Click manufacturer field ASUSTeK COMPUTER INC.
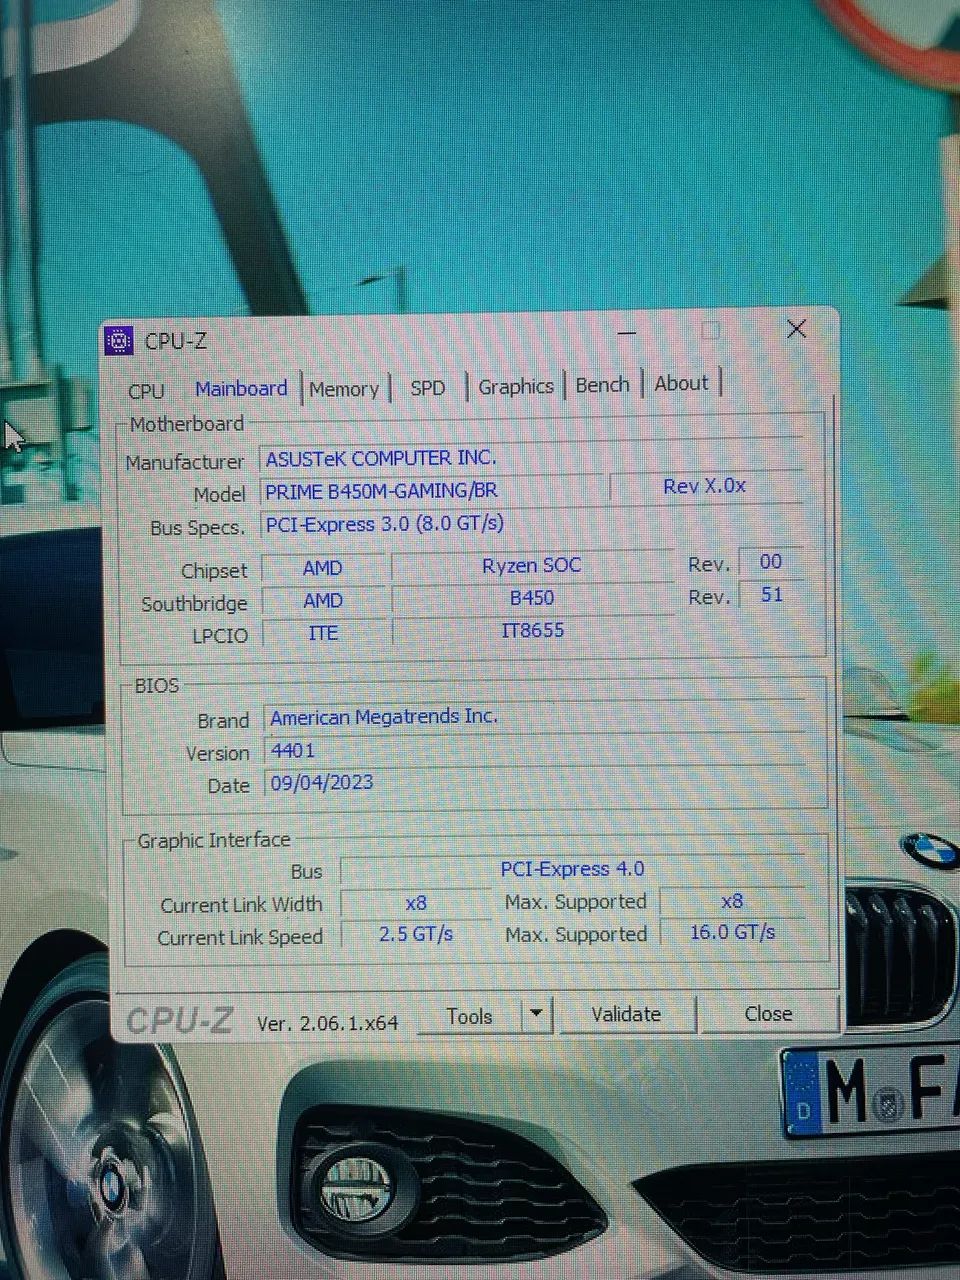The height and width of the screenshot is (1280, 960). click(531, 458)
